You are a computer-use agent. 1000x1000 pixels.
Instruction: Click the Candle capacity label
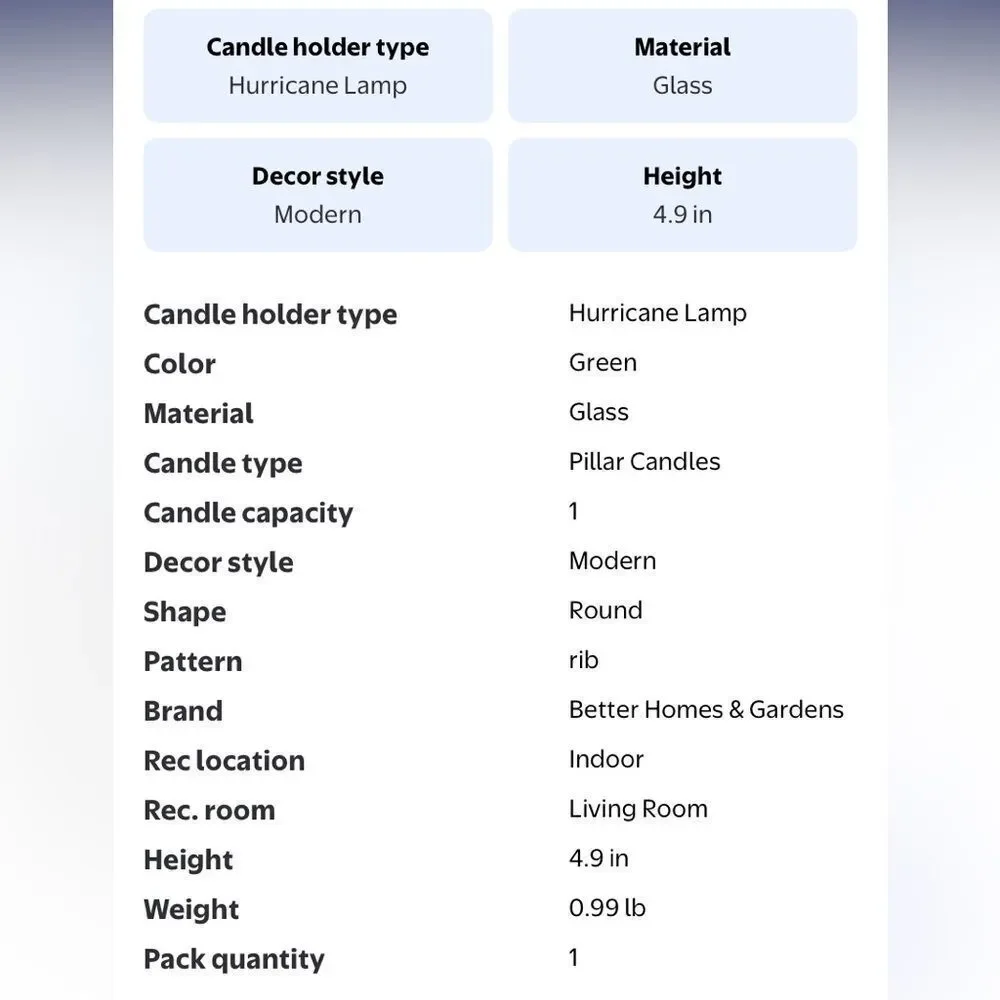(248, 513)
